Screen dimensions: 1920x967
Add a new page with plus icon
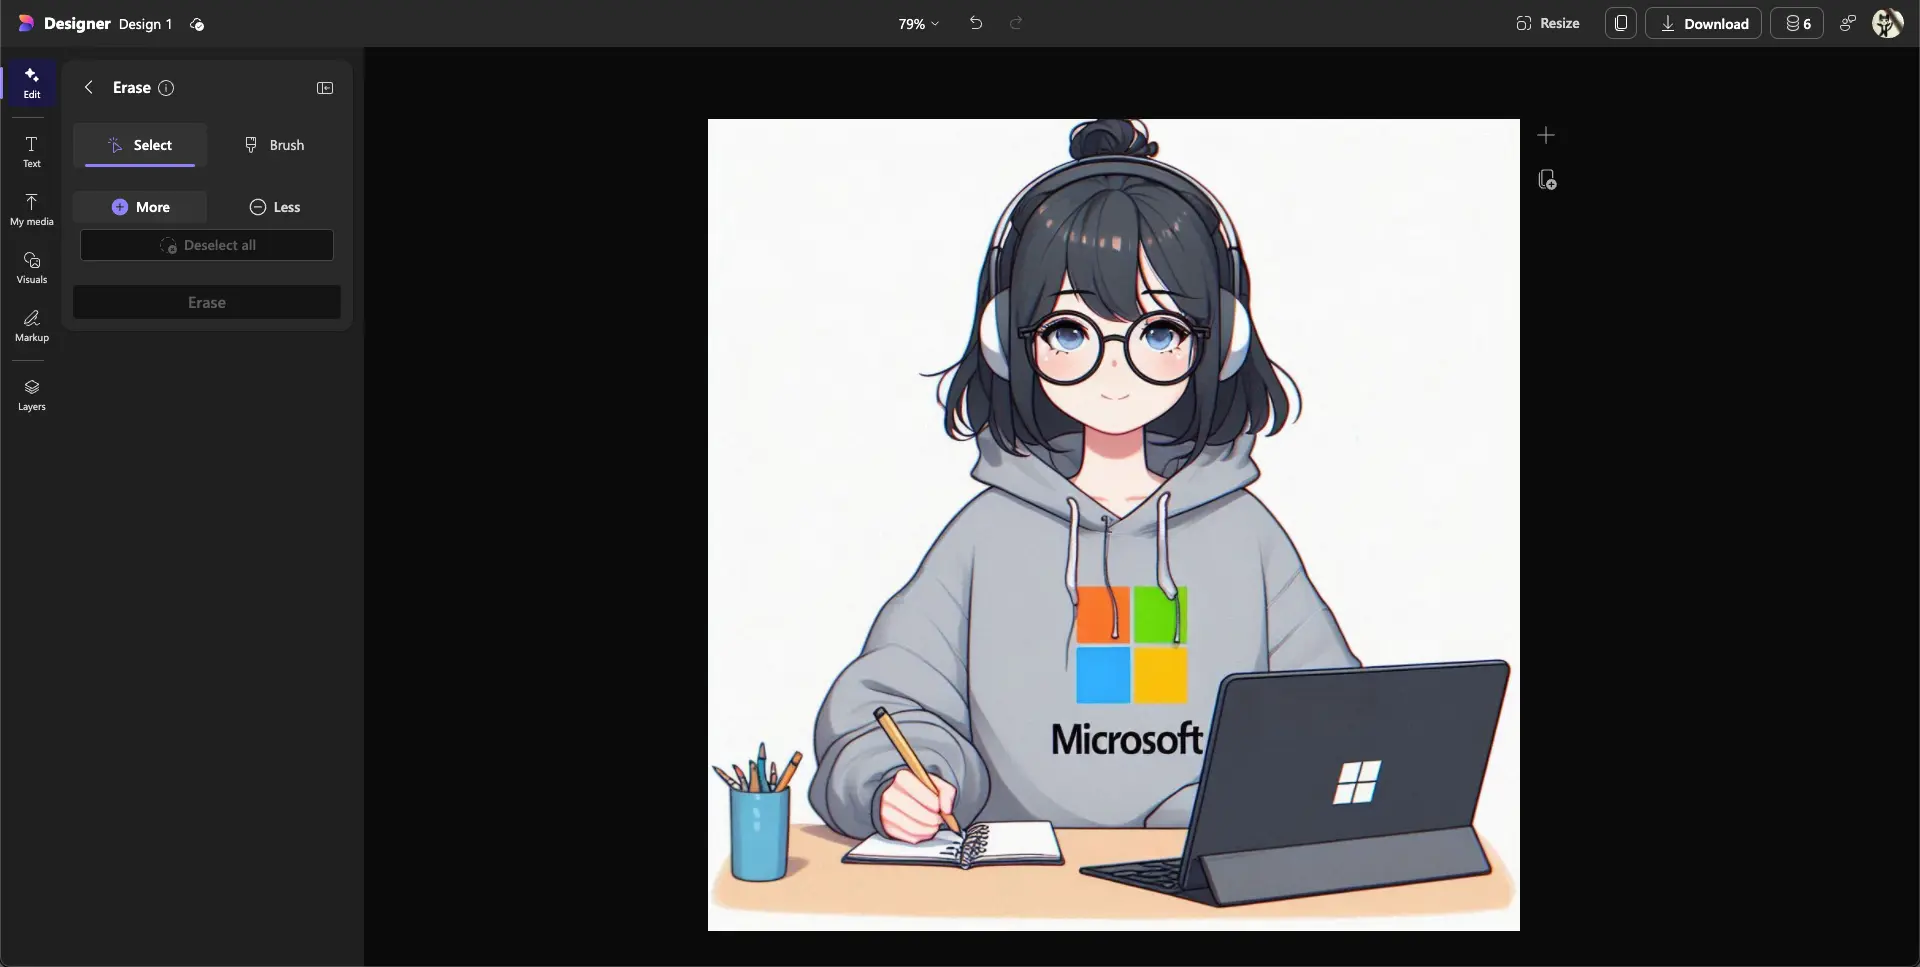[1546, 135]
